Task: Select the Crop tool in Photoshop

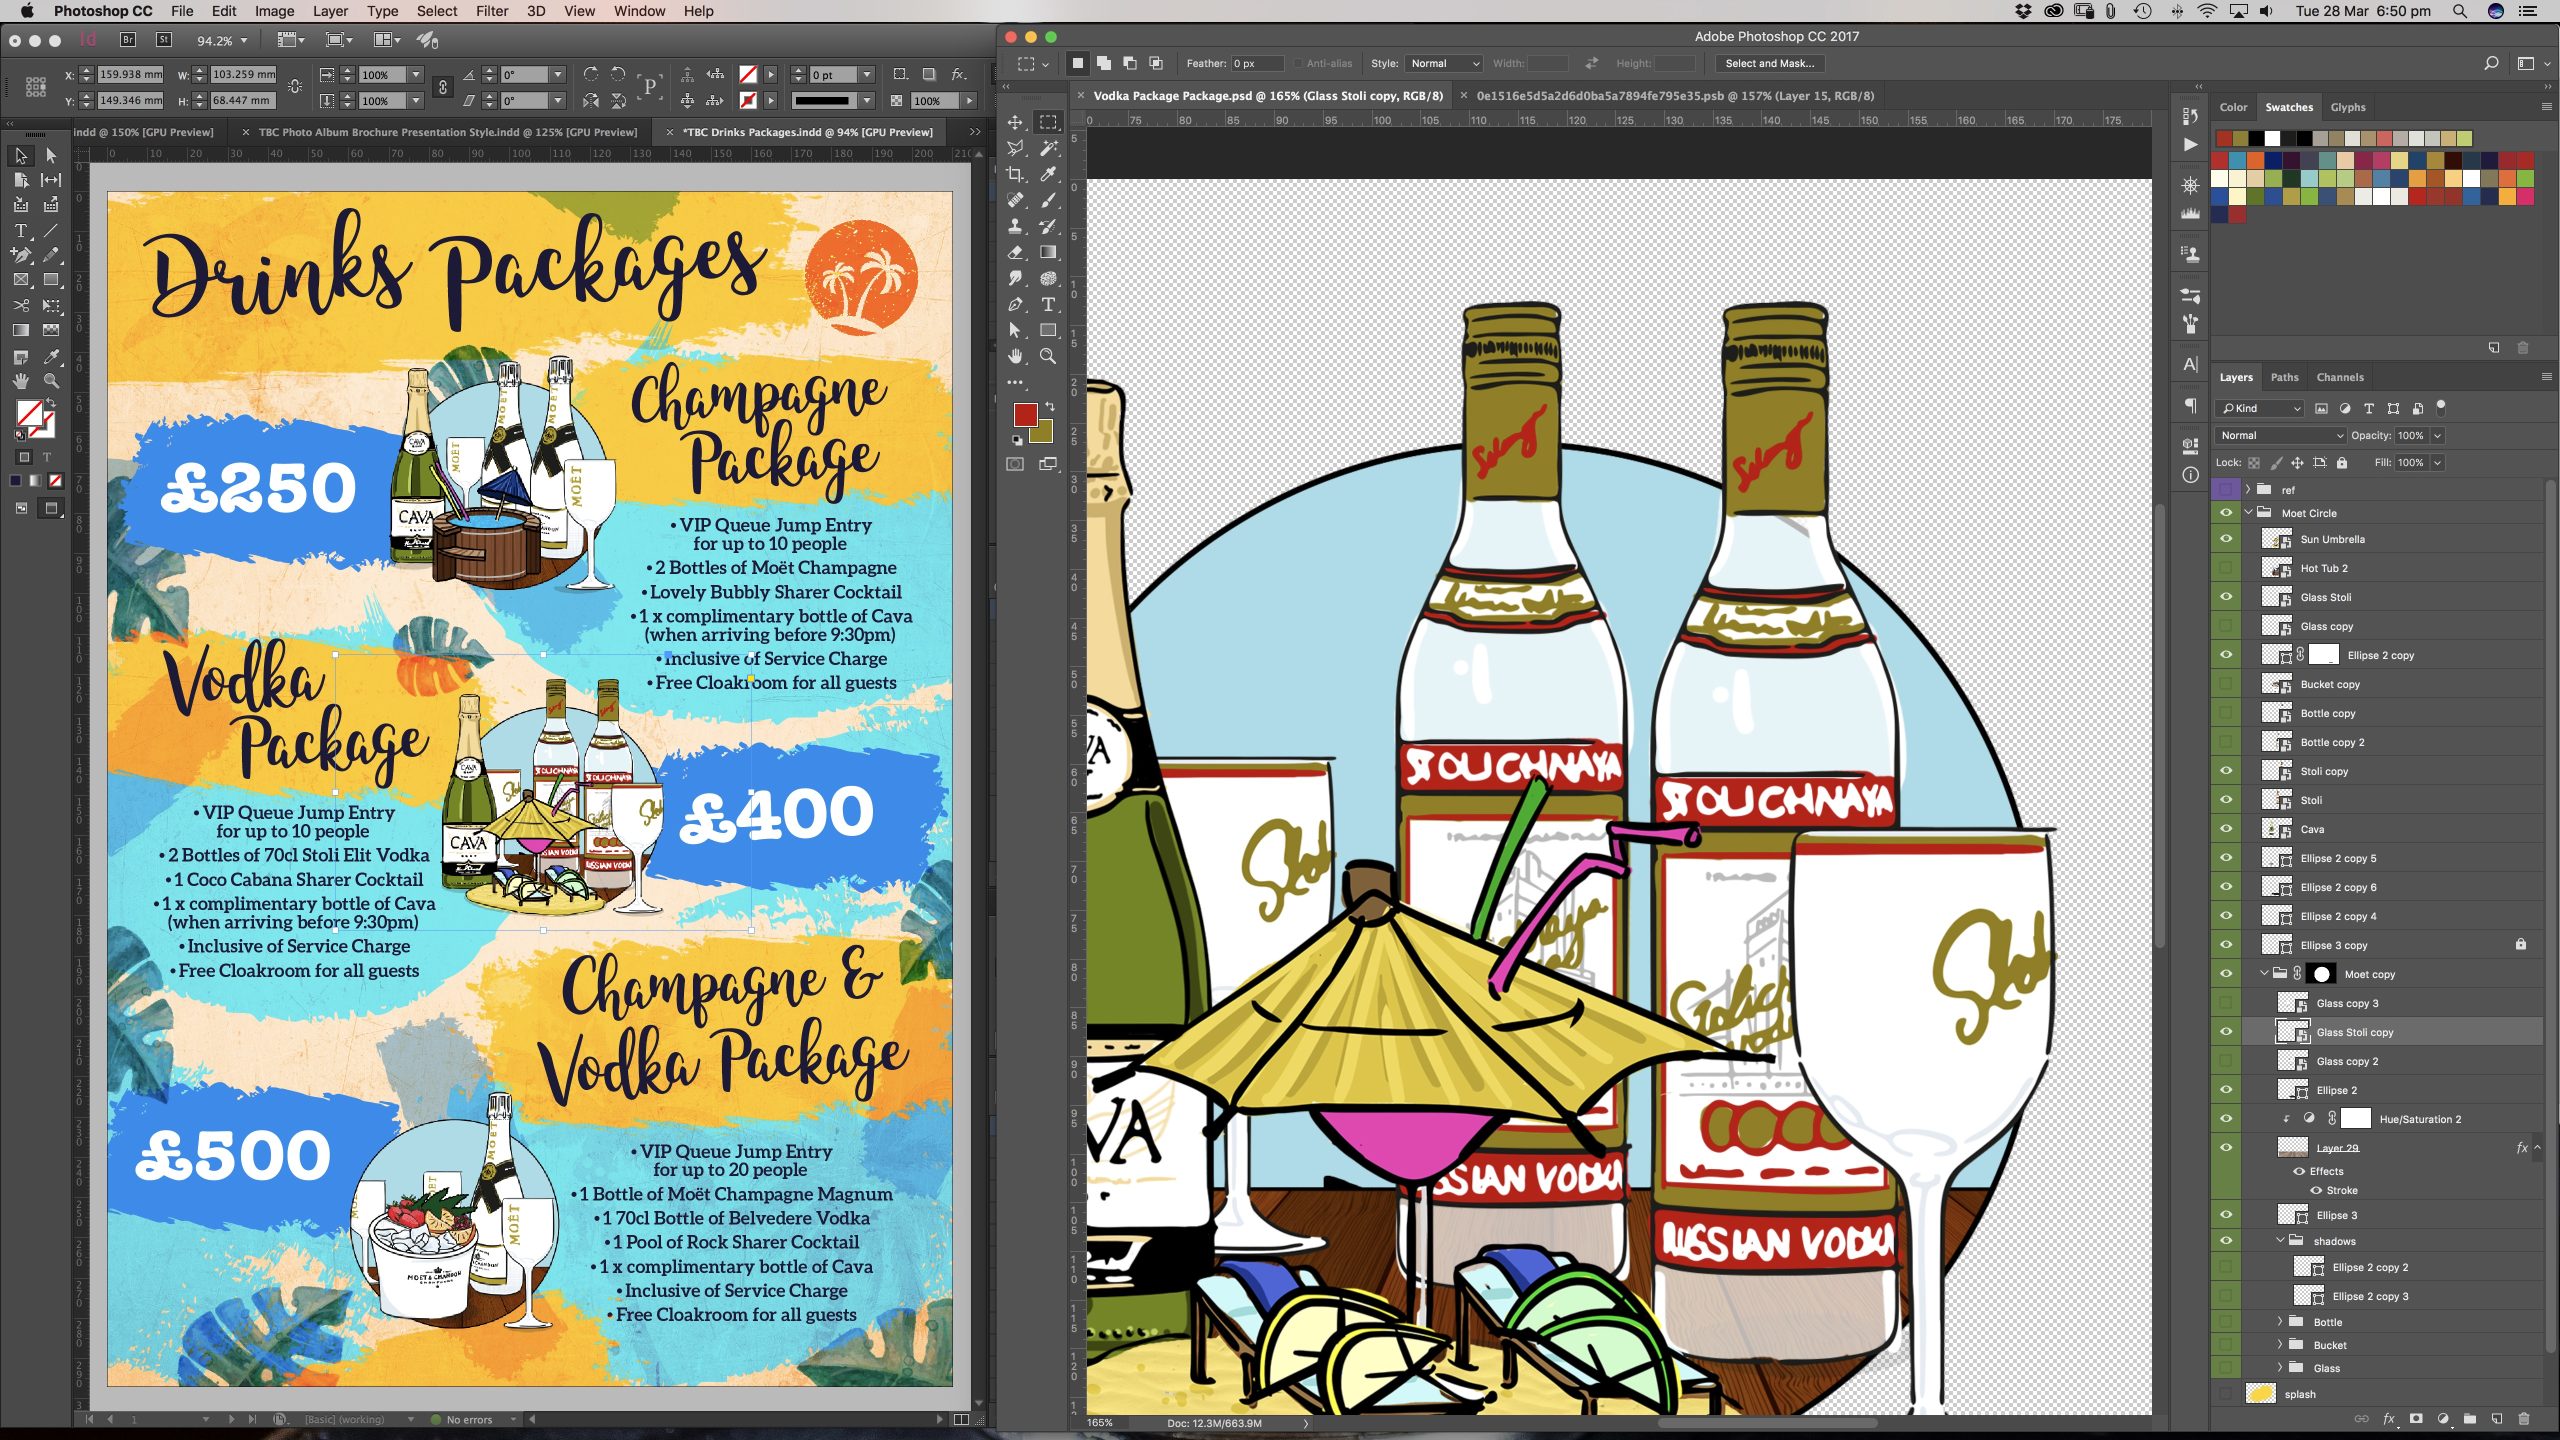Action: coord(1015,174)
